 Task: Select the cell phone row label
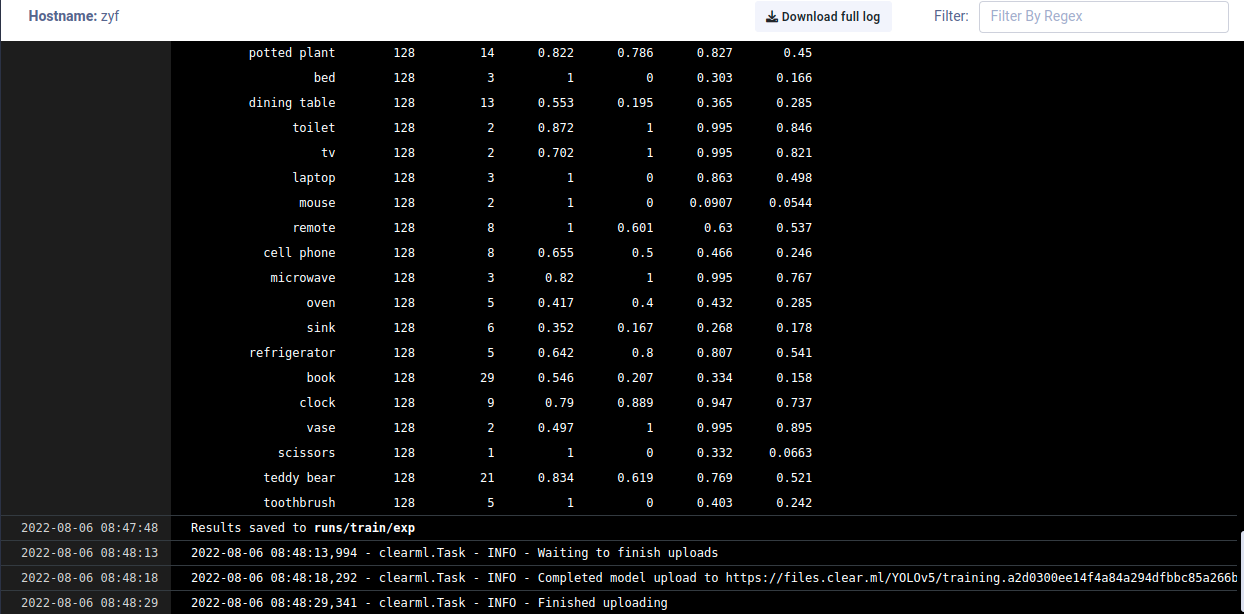coord(300,253)
